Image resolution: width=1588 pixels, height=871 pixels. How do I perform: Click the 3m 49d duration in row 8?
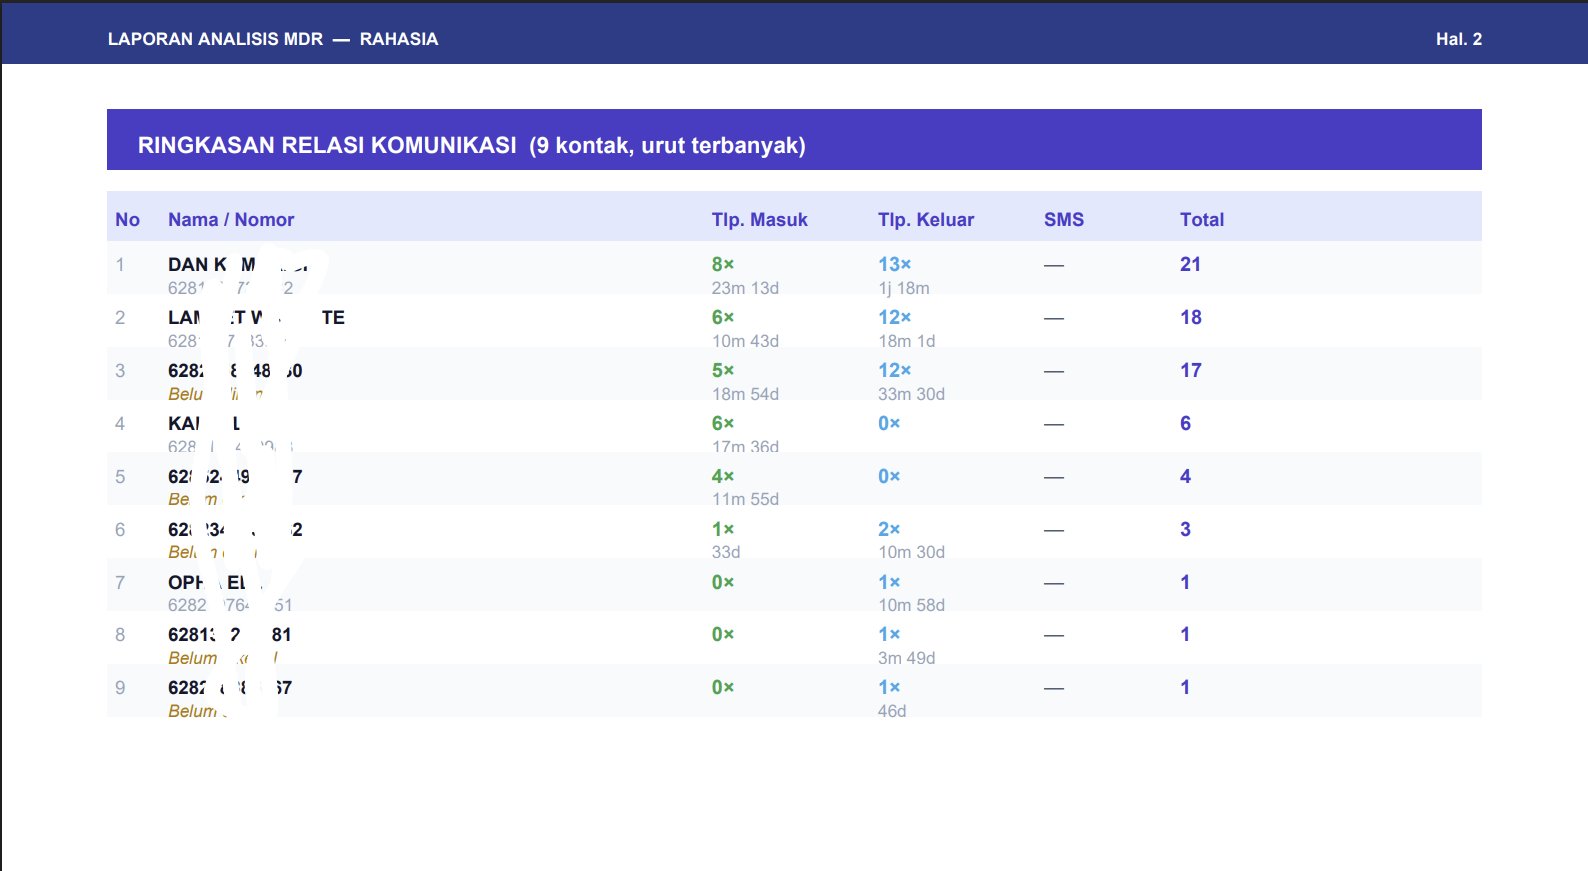pyautogui.click(x=906, y=658)
